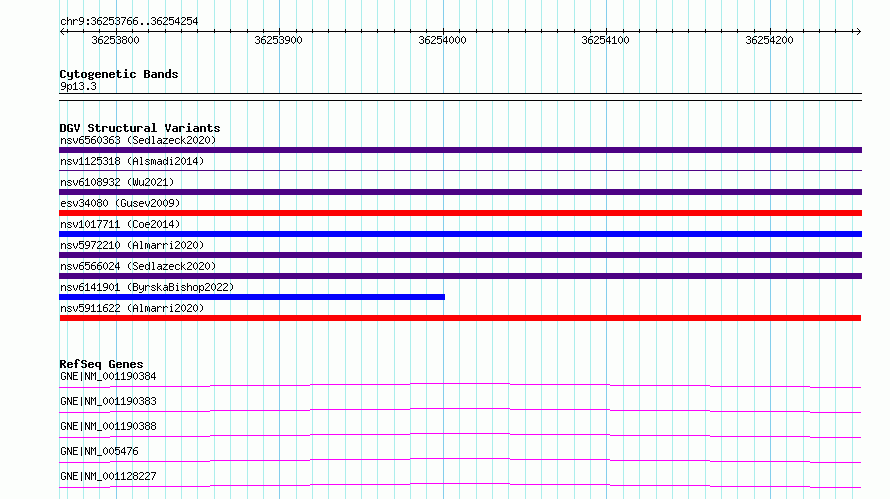Open transcript GNE|NM_005476 label
The image size is (890, 499).
[x=99, y=451]
